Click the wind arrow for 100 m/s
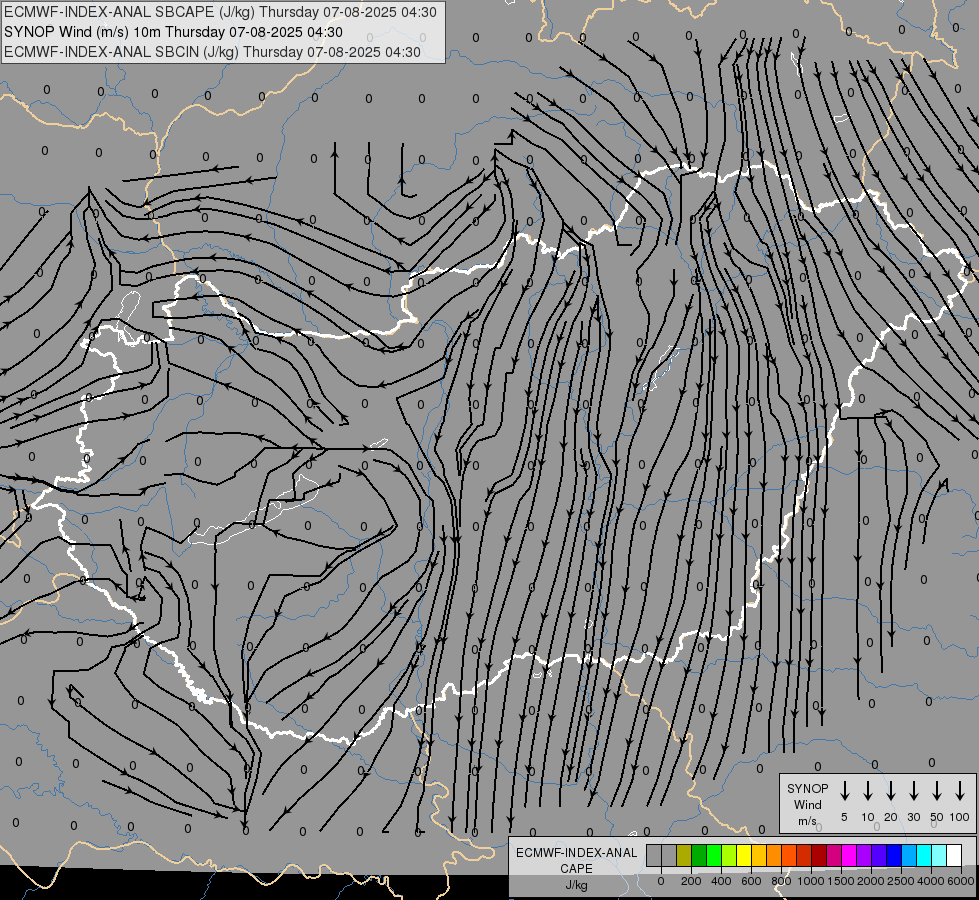 960,791
